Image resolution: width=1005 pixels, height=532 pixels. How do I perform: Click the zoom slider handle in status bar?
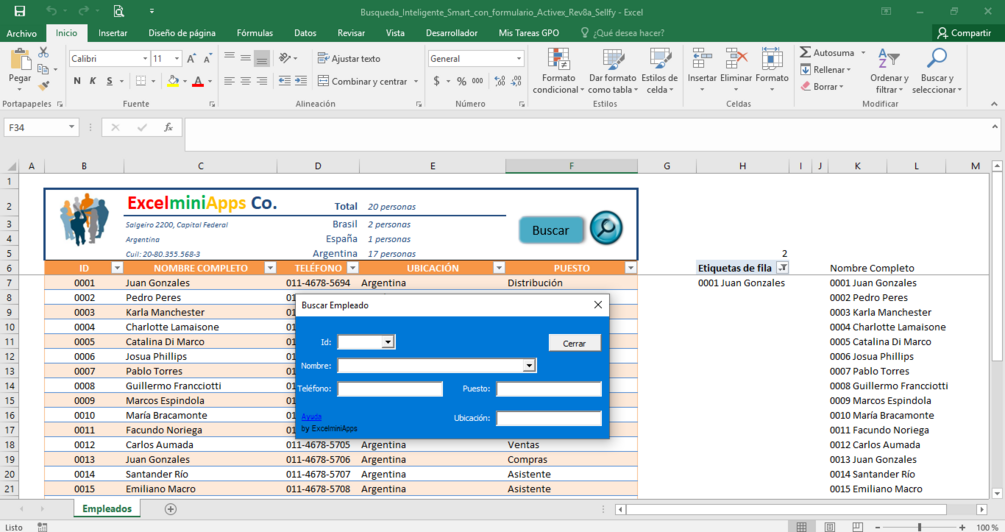coord(919,527)
